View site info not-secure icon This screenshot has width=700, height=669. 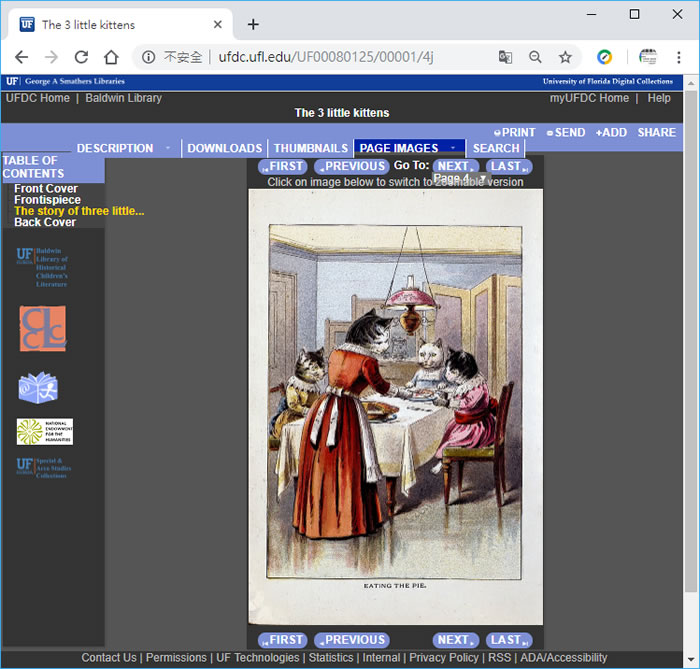[148, 57]
